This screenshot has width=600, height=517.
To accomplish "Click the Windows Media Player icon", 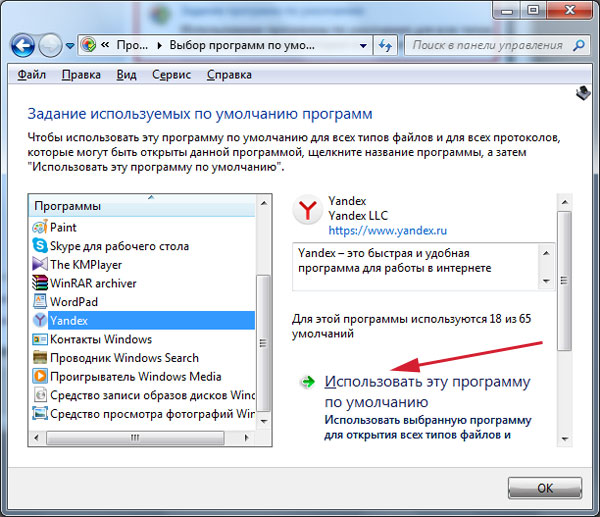I will (40, 376).
